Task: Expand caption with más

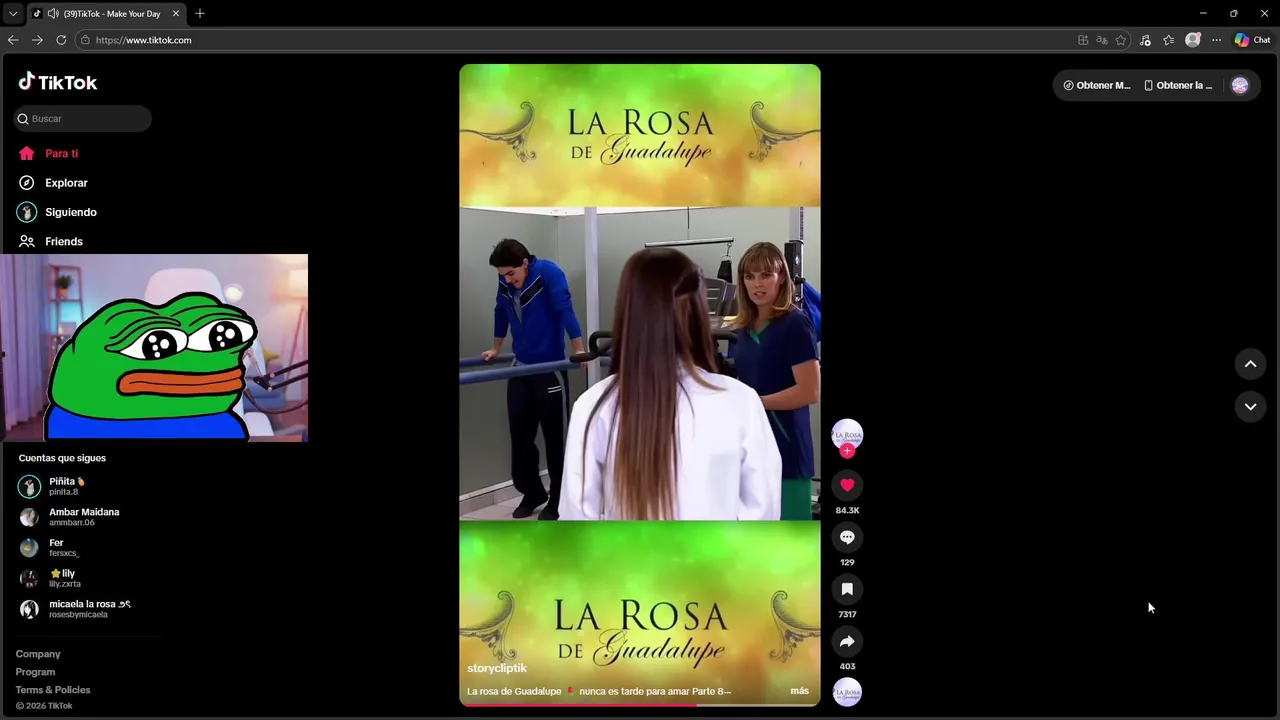Action: (799, 691)
